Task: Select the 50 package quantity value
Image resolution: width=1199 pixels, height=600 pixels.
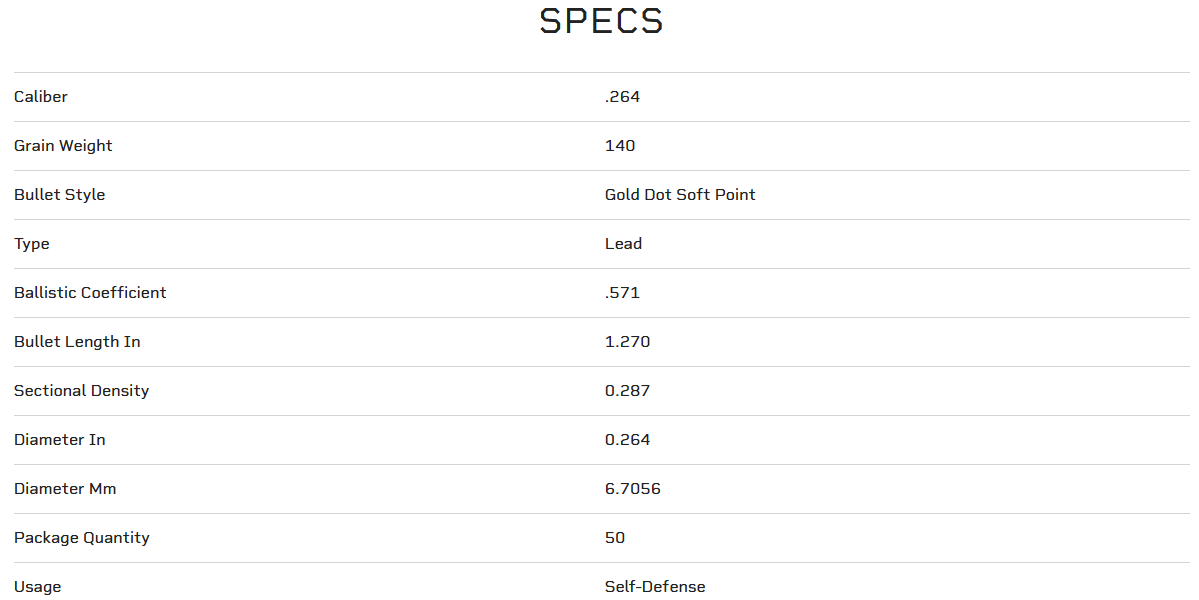Action: (615, 538)
